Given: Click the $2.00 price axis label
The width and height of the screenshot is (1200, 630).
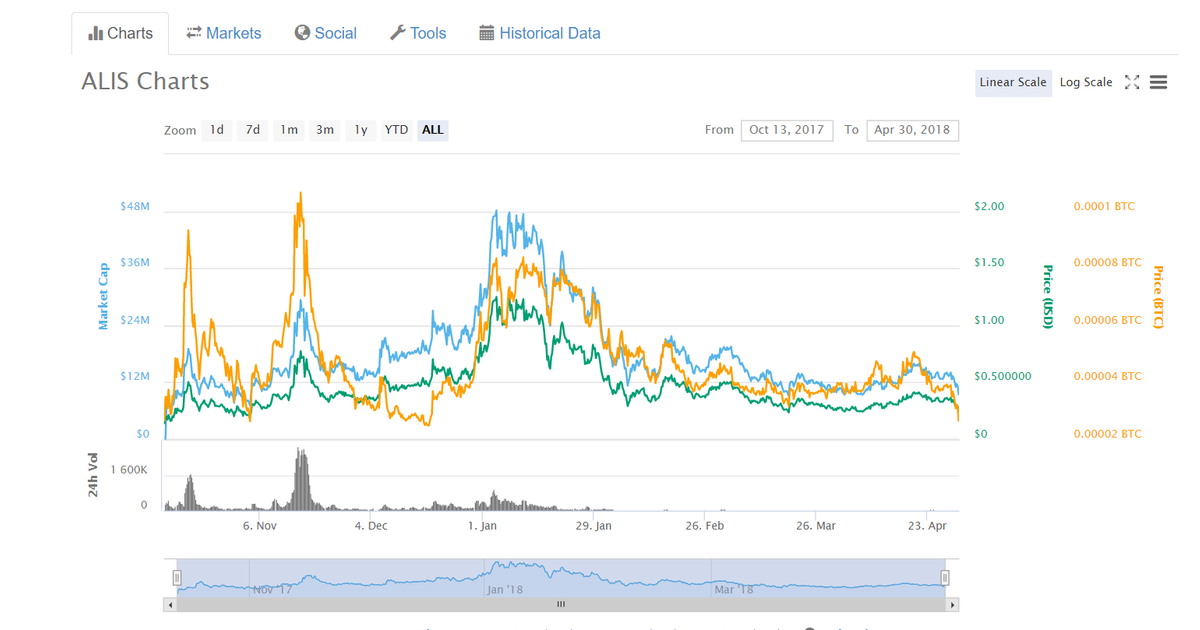Looking at the screenshot, I should (989, 207).
